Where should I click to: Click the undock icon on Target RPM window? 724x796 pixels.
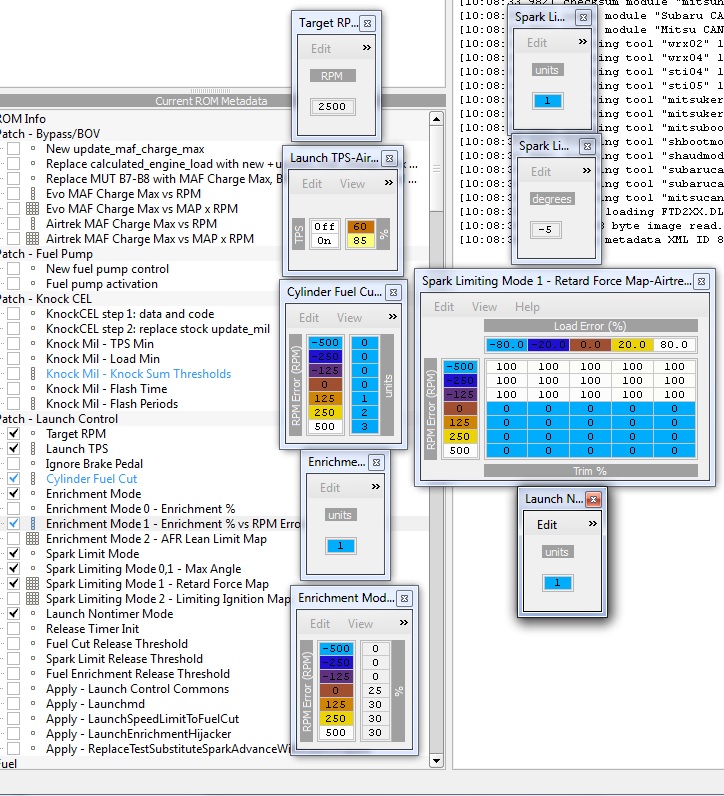coord(368,23)
